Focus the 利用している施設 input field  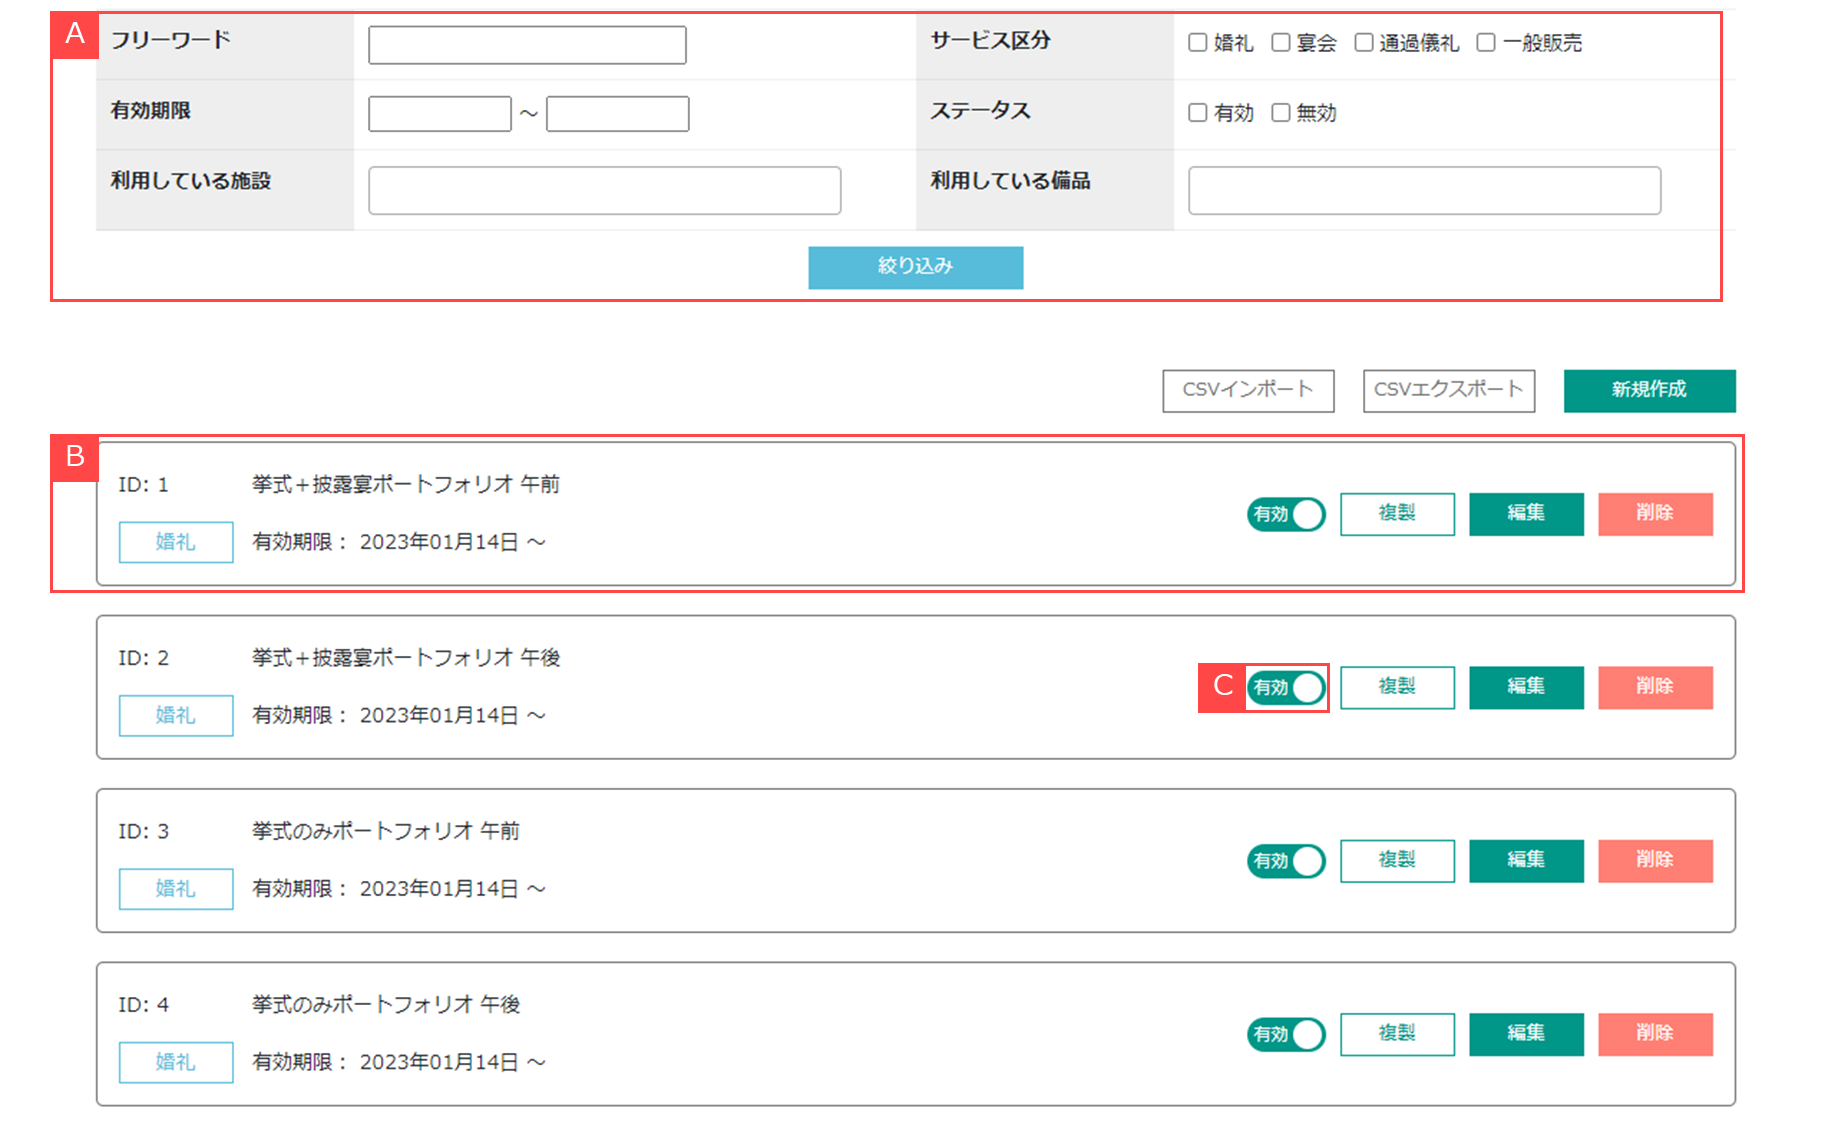(x=604, y=190)
